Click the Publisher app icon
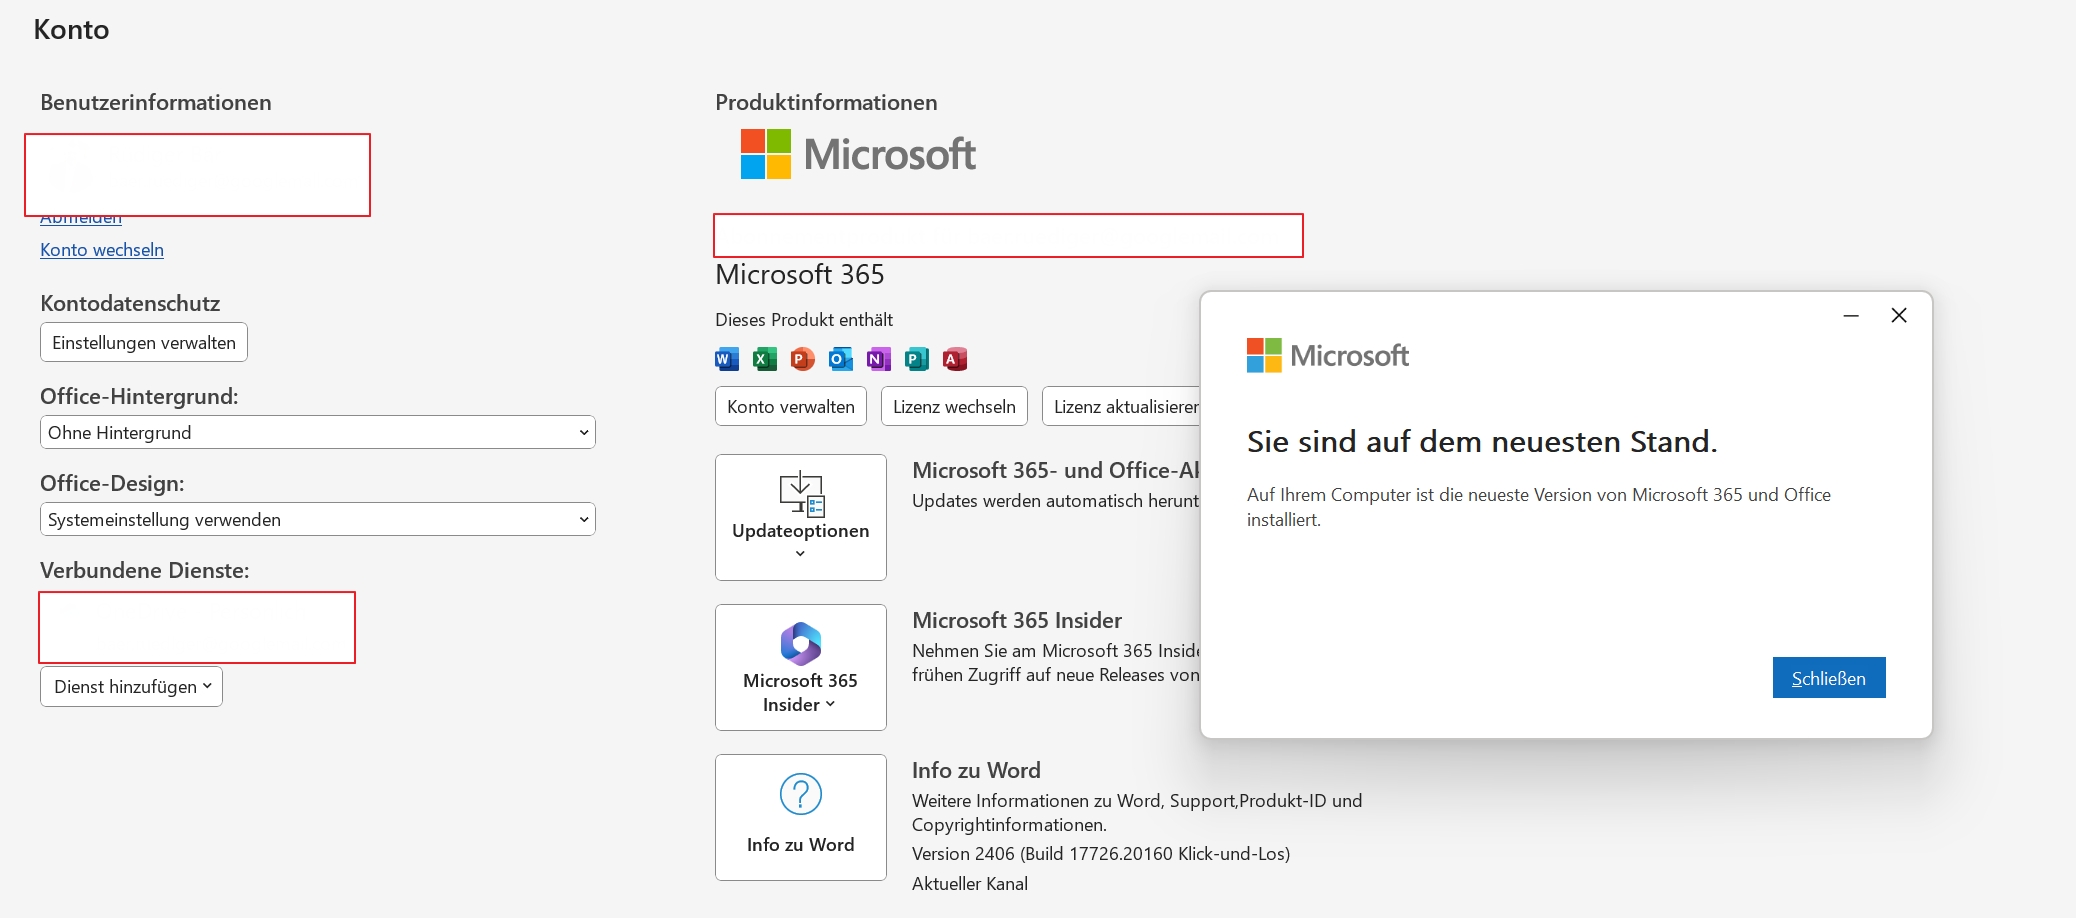2076x918 pixels. coord(917,359)
